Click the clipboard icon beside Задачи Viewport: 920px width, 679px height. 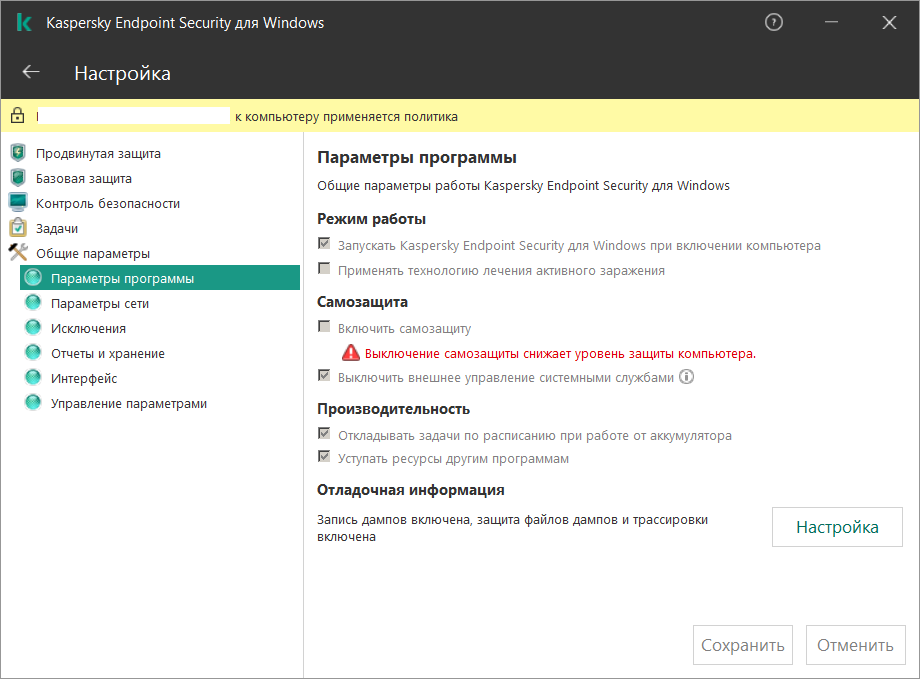[x=17, y=228]
